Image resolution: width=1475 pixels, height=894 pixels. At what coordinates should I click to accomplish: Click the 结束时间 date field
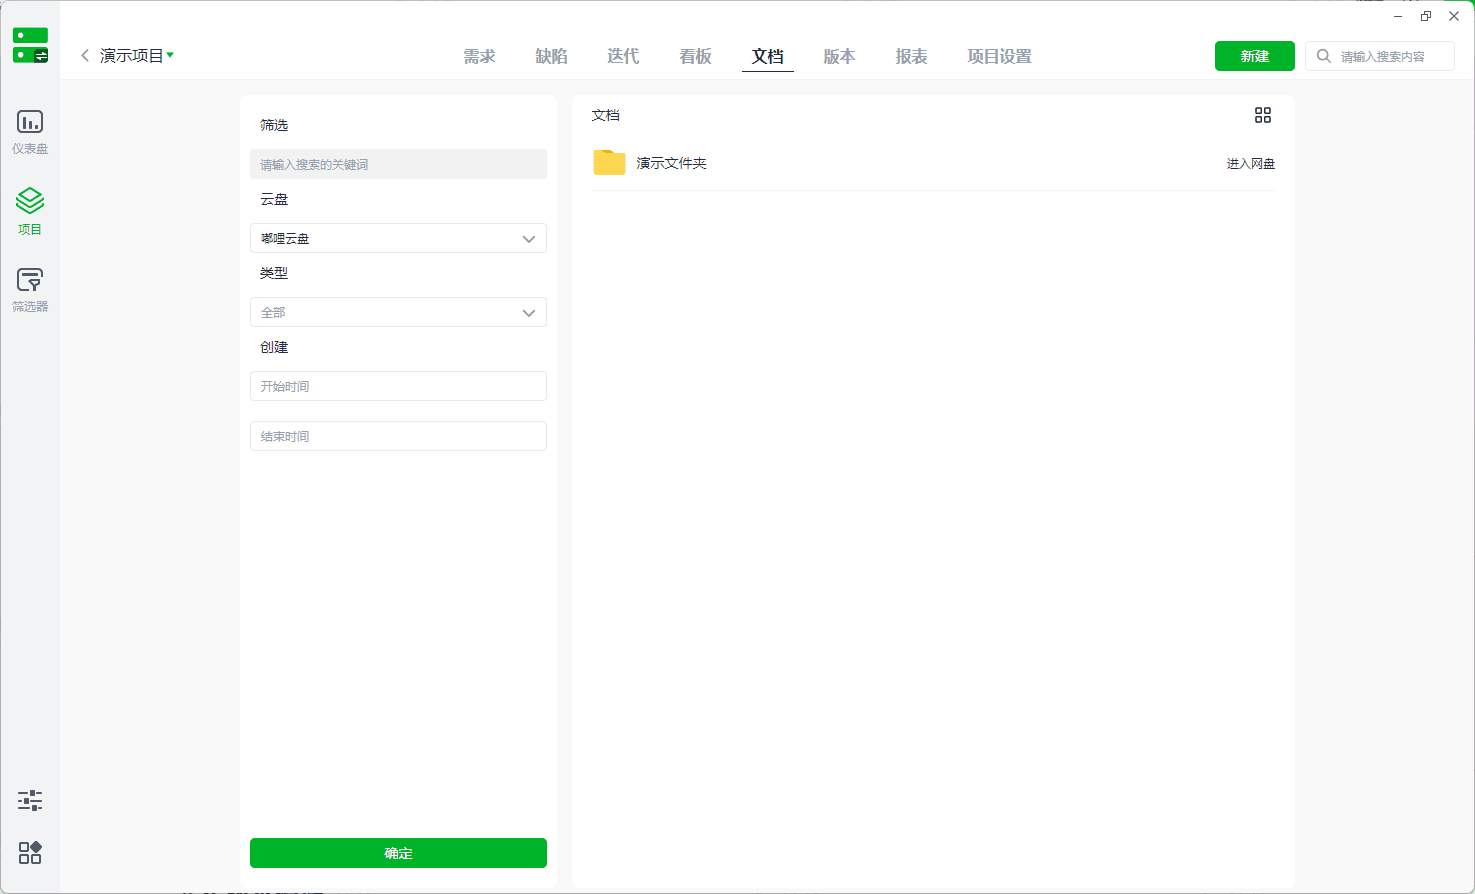click(x=398, y=436)
